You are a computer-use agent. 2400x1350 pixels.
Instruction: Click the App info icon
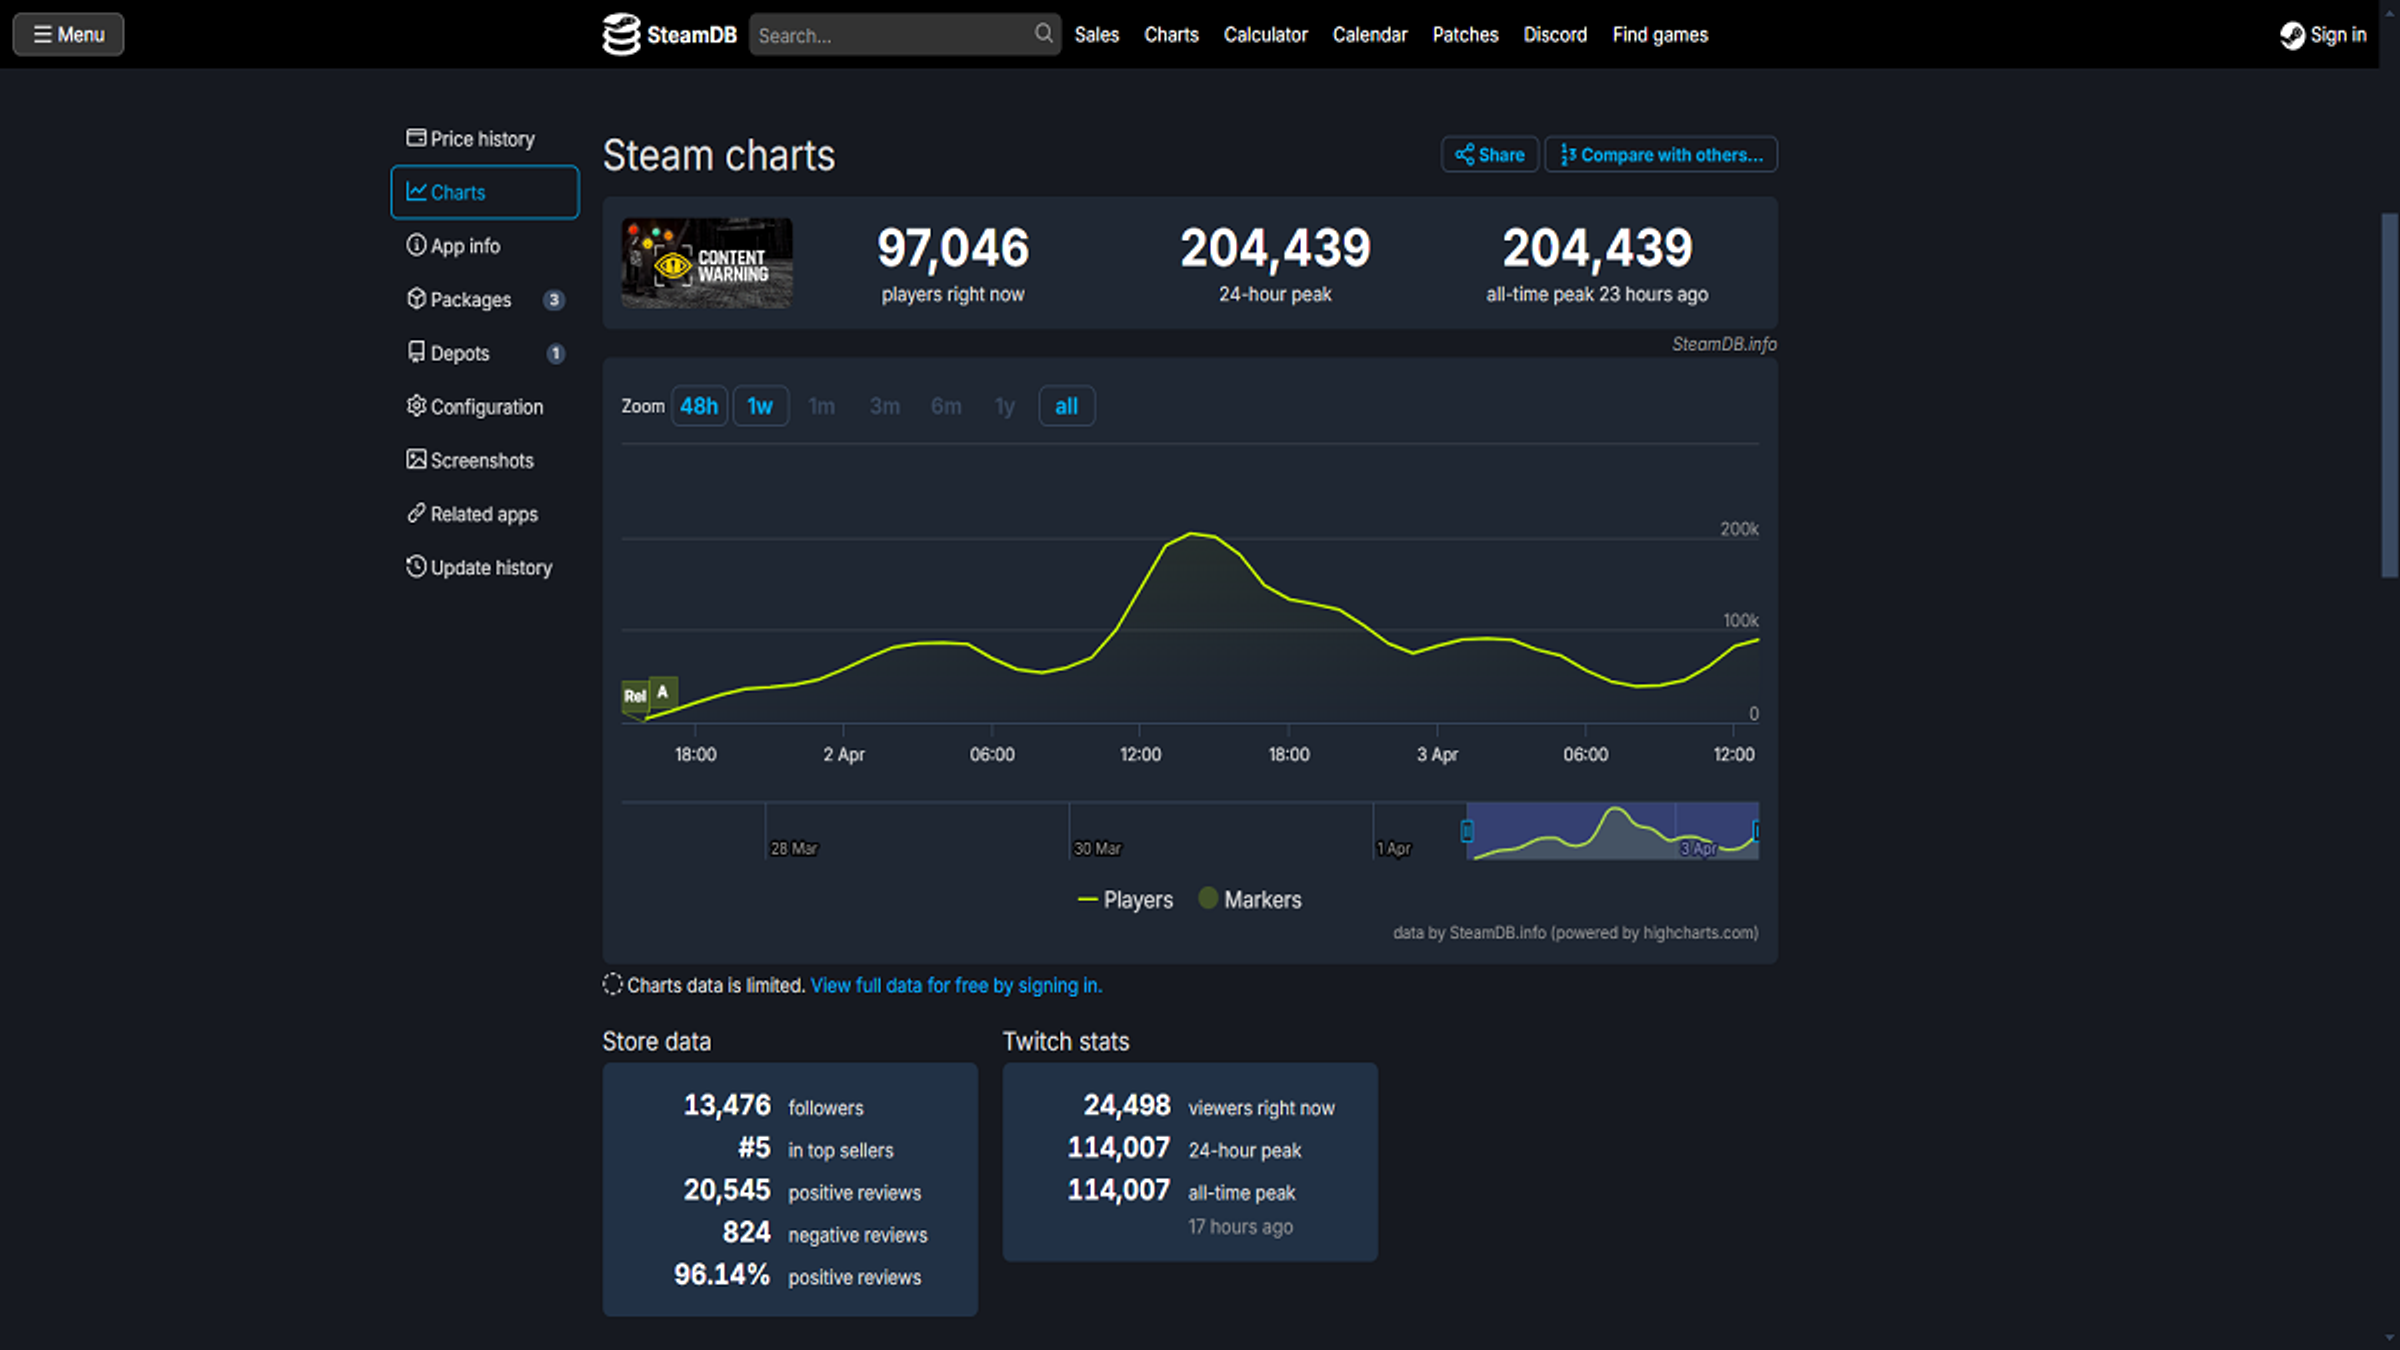[x=415, y=246]
